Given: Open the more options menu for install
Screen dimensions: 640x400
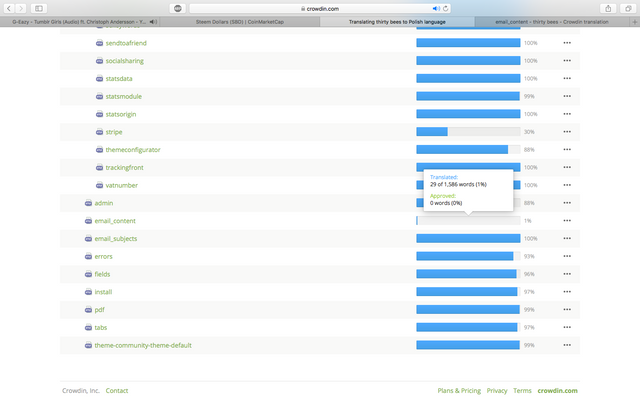Looking at the screenshot, I should click(x=567, y=292).
